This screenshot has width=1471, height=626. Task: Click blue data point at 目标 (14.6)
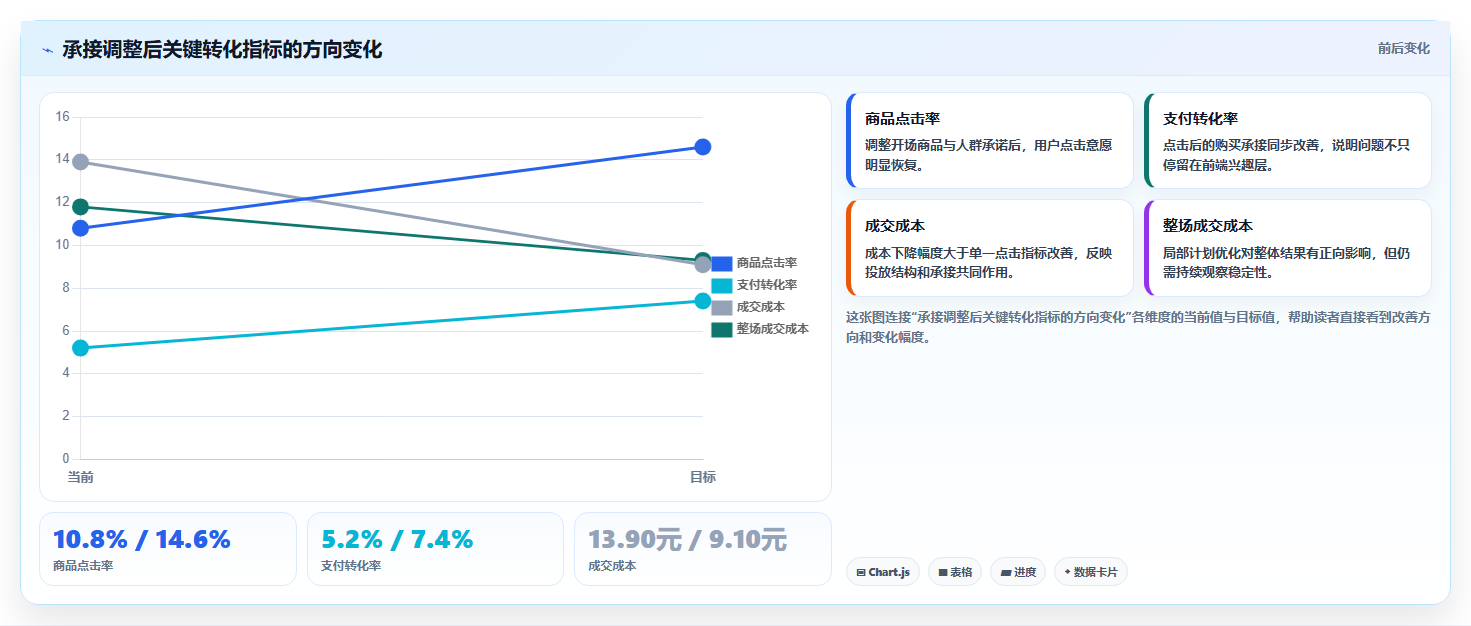(x=703, y=147)
